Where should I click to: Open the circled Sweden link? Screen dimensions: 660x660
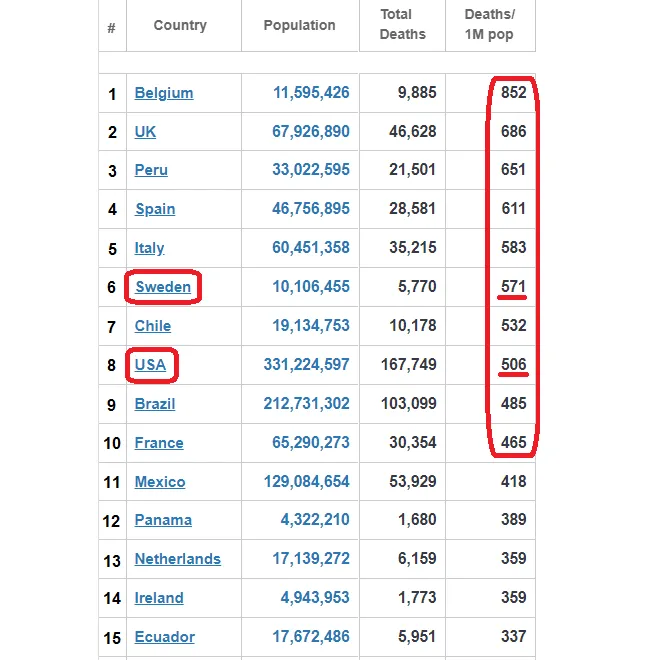(163, 287)
